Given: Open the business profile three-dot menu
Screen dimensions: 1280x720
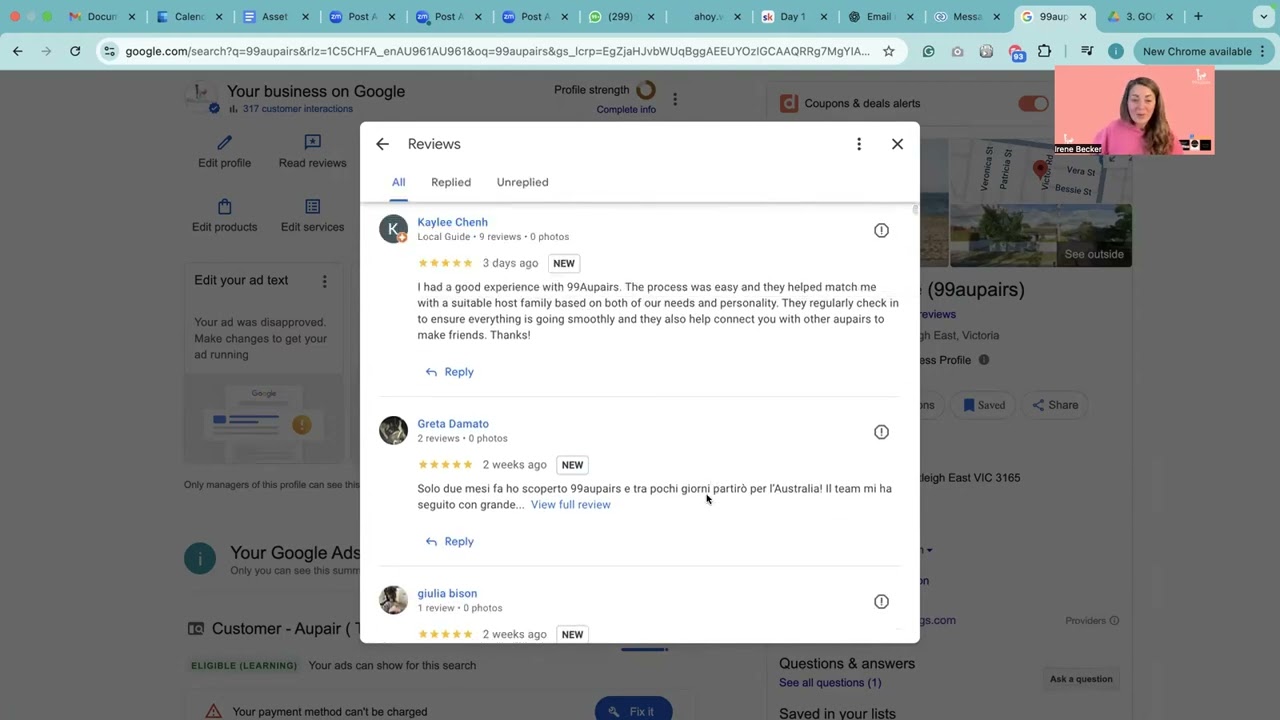Looking at the screenshot, I should (x=675, y=99).
